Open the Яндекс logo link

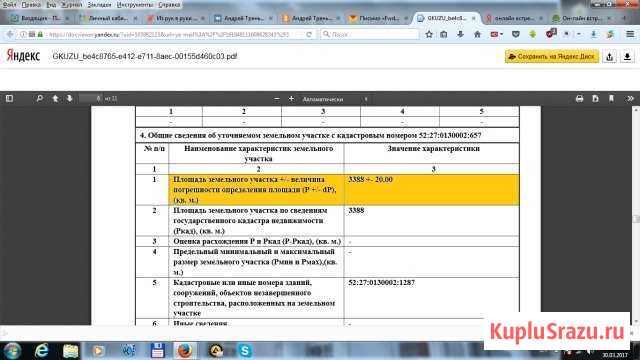click(x=23, y=56)
